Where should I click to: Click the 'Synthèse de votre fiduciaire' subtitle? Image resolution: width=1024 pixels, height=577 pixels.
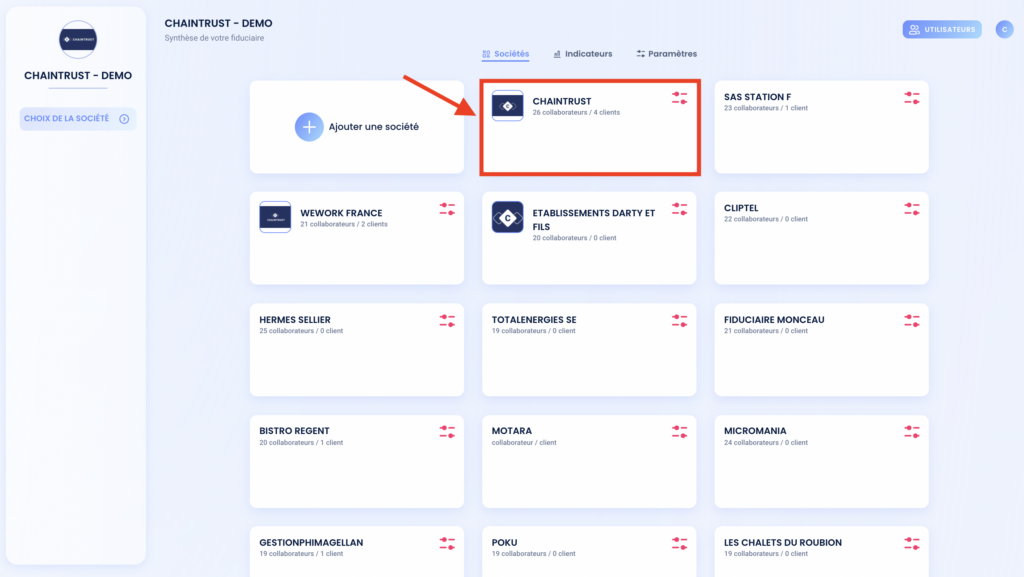tap(214, 38)
